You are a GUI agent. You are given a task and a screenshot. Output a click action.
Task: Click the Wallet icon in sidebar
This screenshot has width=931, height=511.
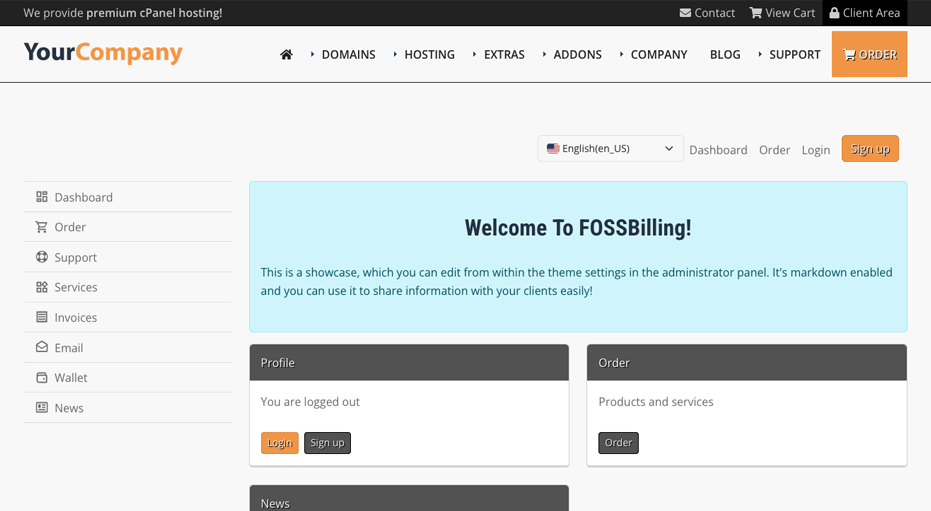(42, 377)
